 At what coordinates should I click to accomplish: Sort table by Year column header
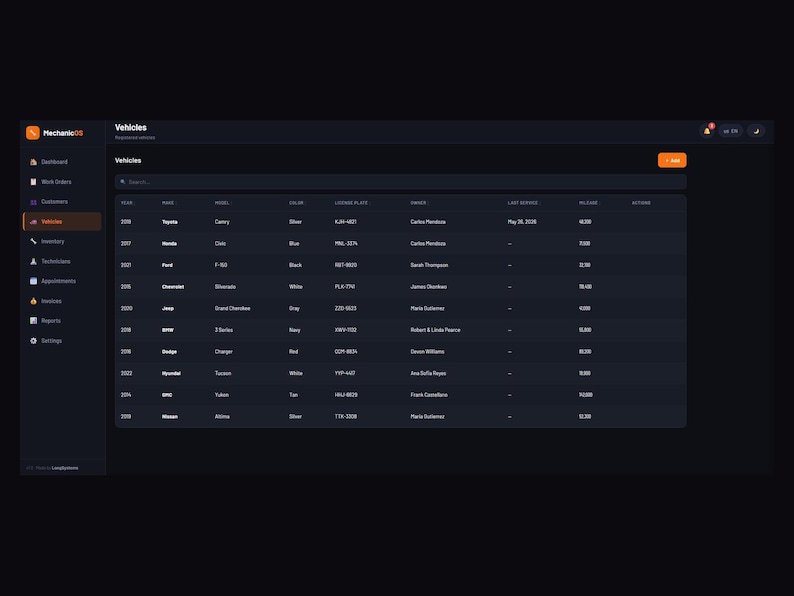[127, 203]
